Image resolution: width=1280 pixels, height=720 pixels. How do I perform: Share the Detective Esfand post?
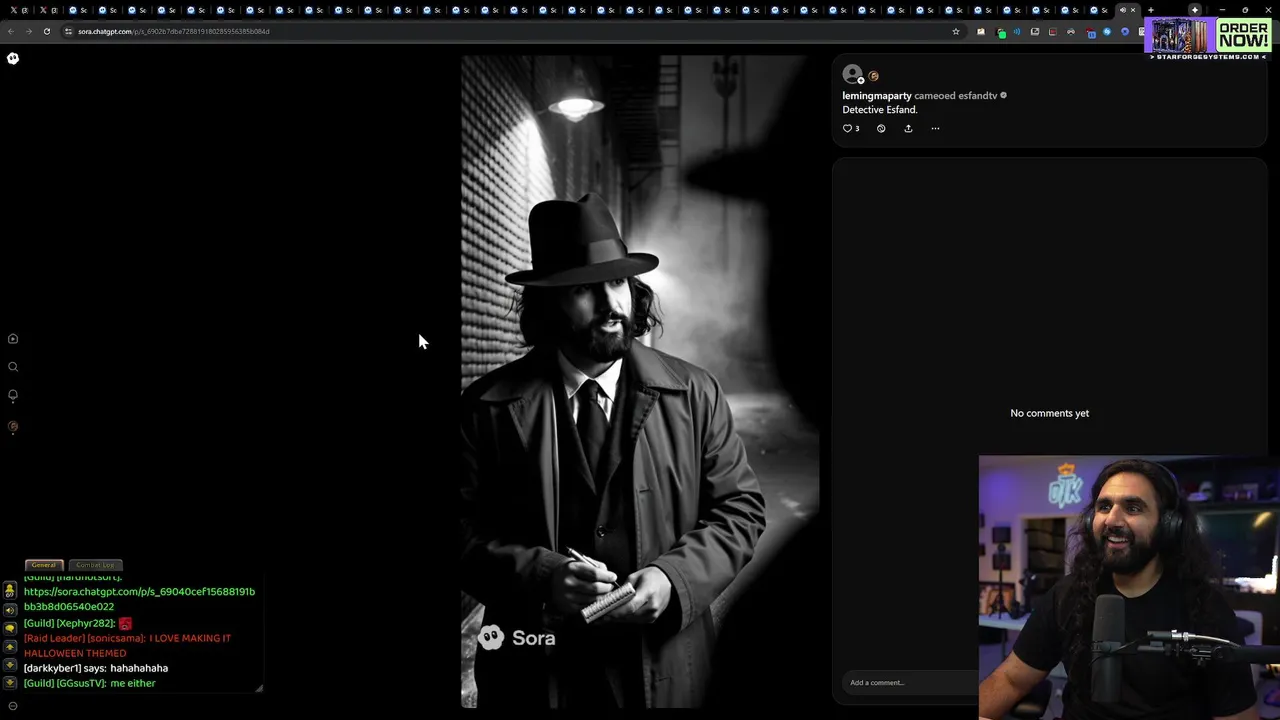(x=908, y=128)
